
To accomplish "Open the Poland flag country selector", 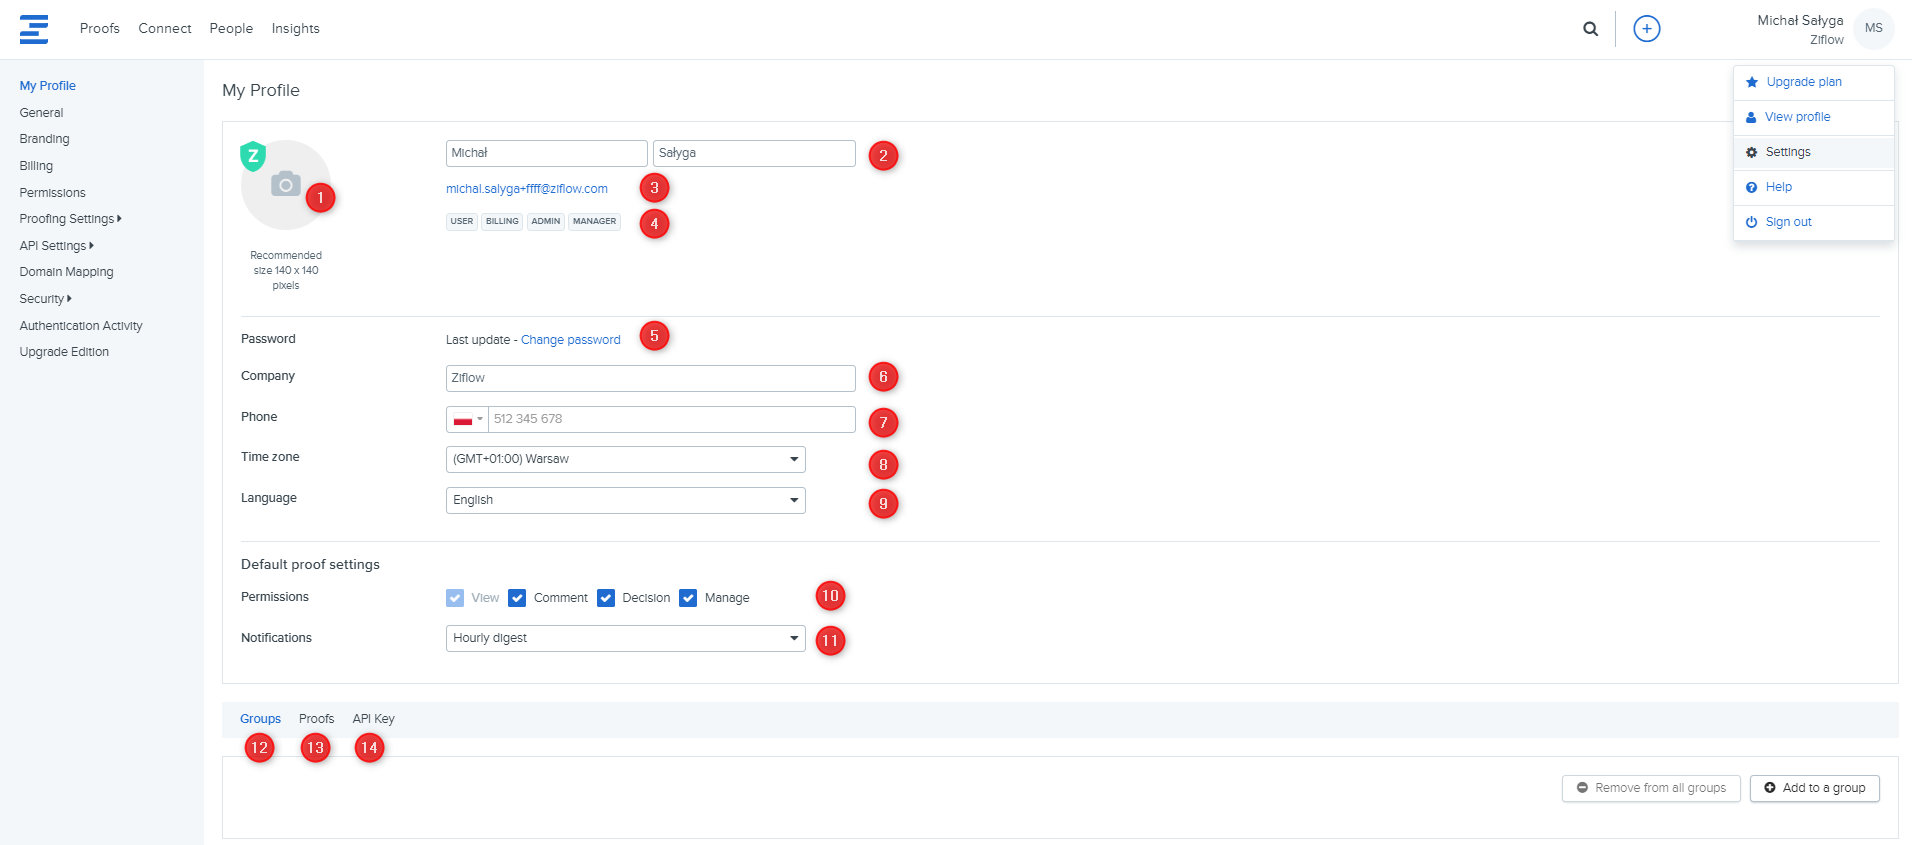I will click(x=467, y=419).
